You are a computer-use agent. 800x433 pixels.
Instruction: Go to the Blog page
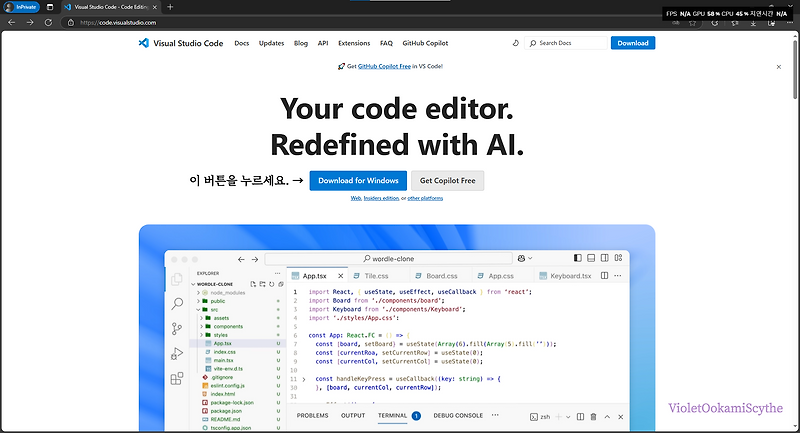(301, 43)
